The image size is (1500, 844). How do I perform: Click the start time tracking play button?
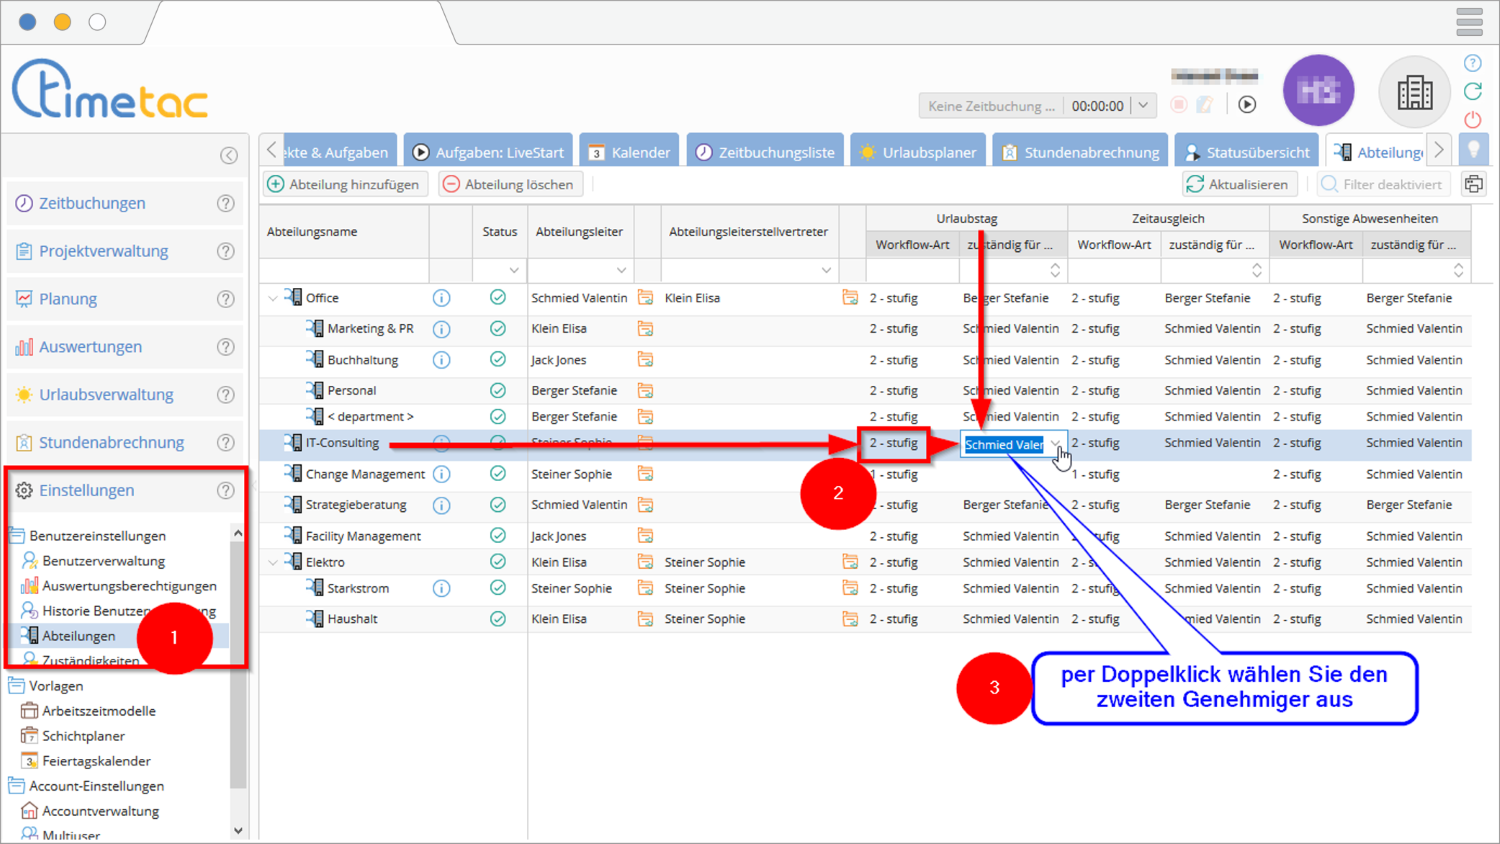1247,105
